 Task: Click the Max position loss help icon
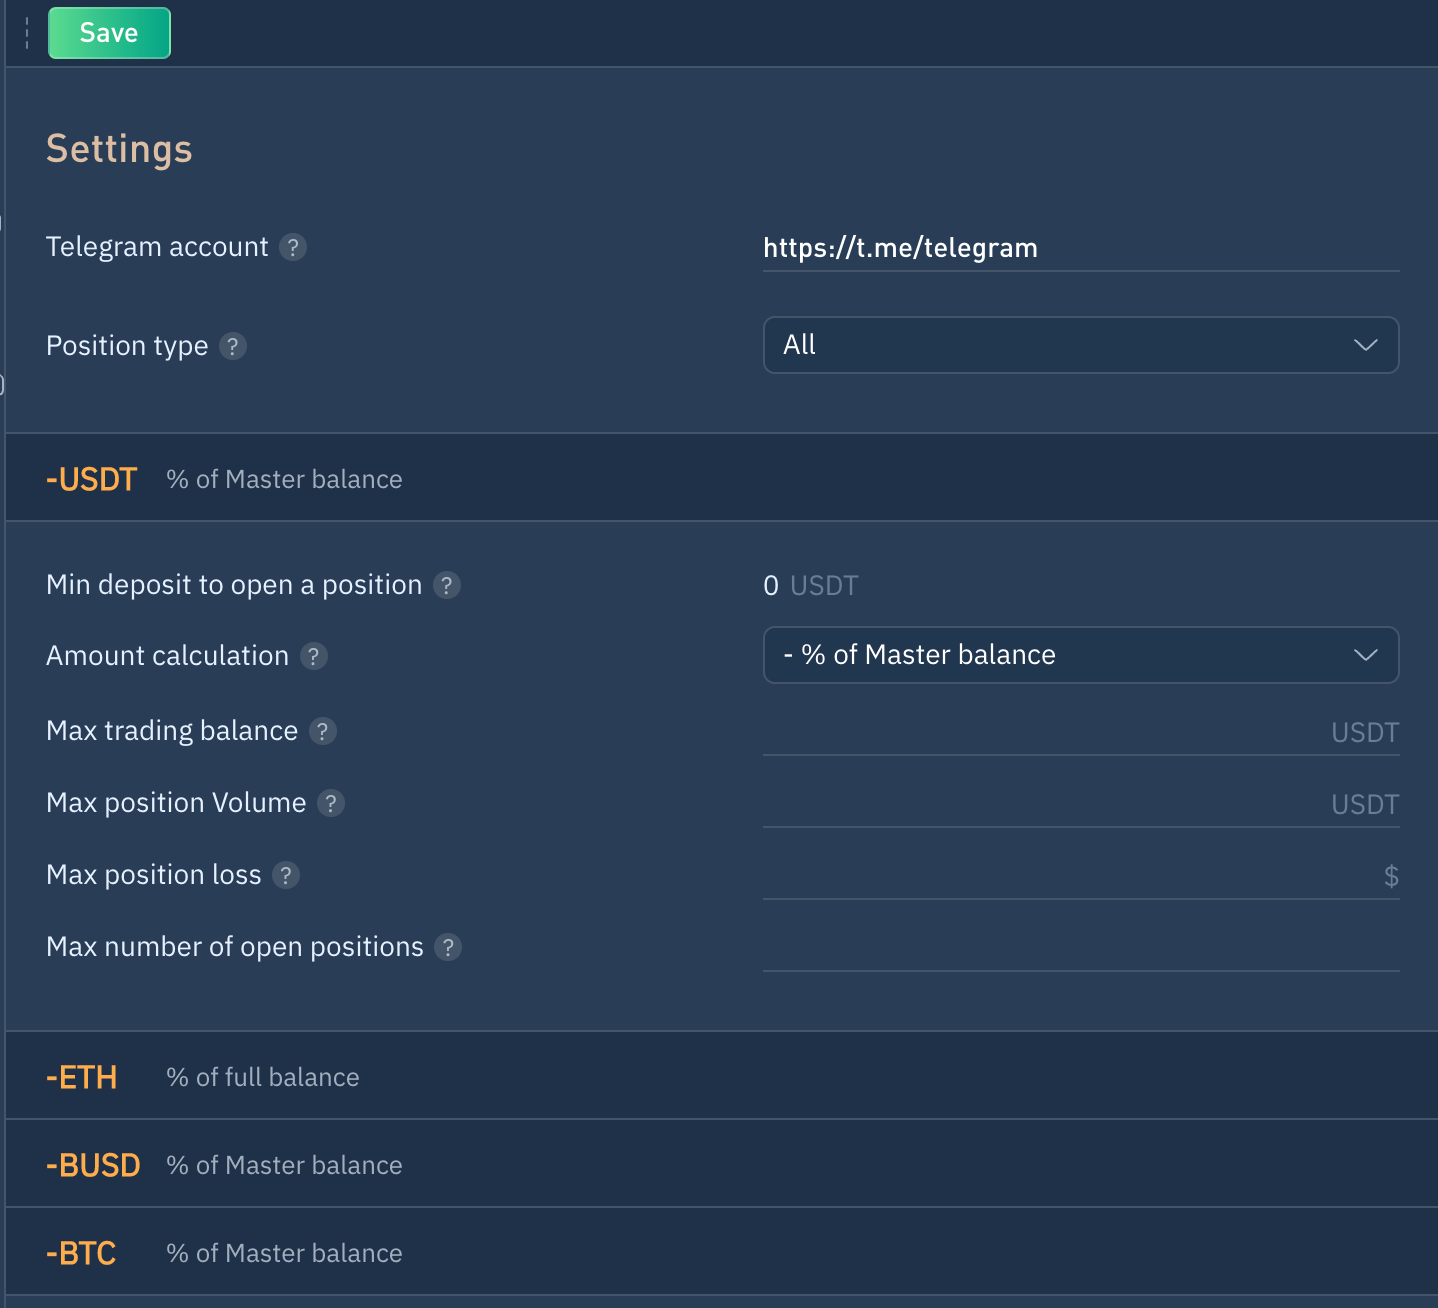[x=286, y=875]
